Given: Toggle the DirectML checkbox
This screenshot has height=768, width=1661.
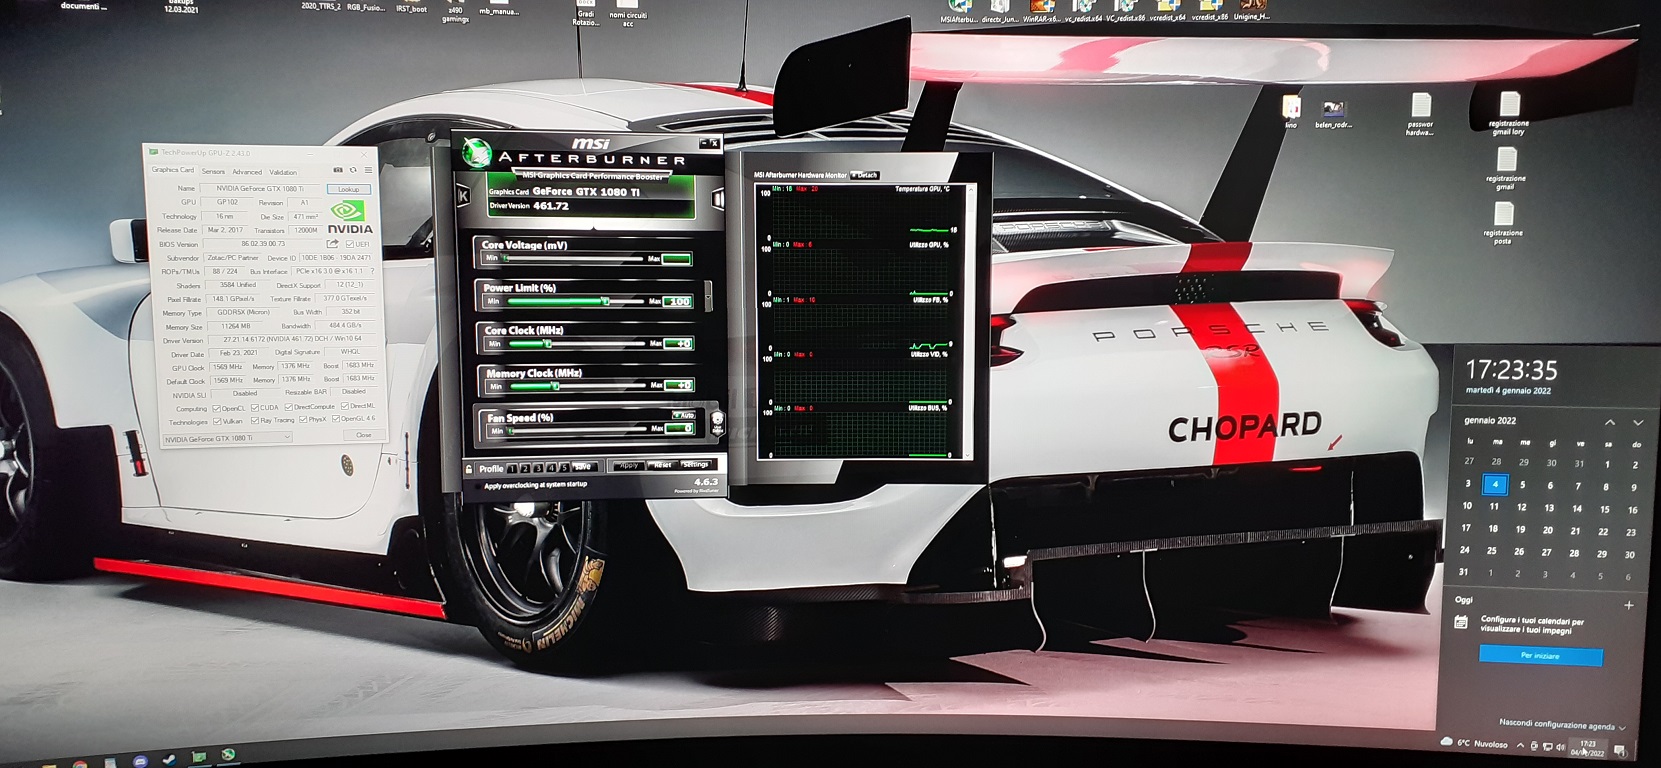Looking at the screenshot, I should pyautogui.click(x=345, y=406).
